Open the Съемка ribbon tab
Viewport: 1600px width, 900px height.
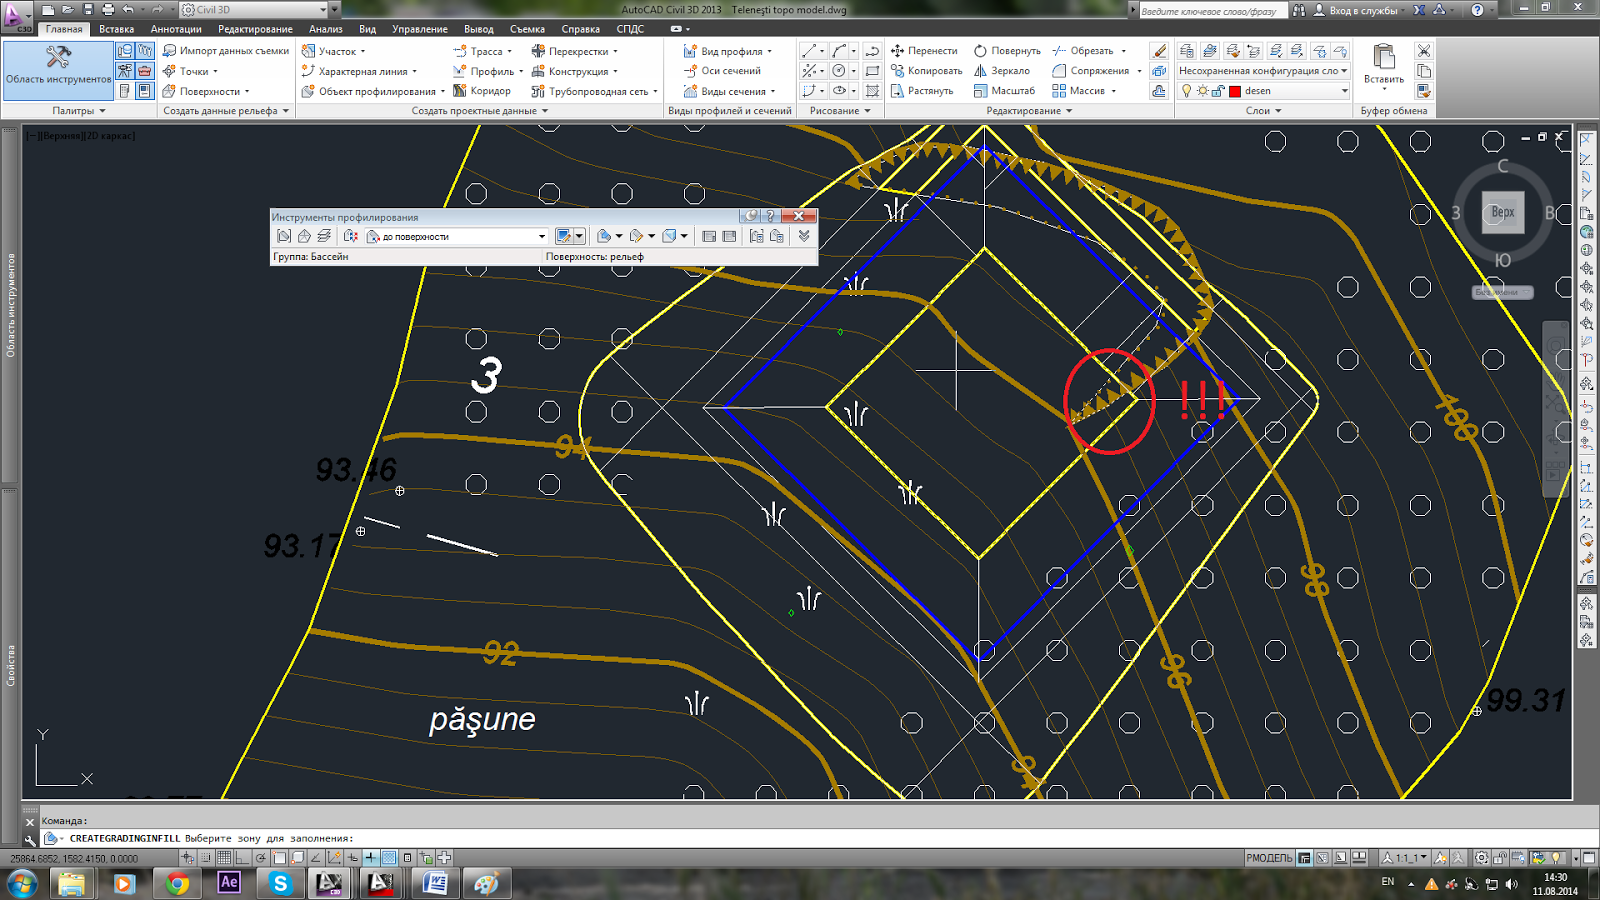point(527,29)
